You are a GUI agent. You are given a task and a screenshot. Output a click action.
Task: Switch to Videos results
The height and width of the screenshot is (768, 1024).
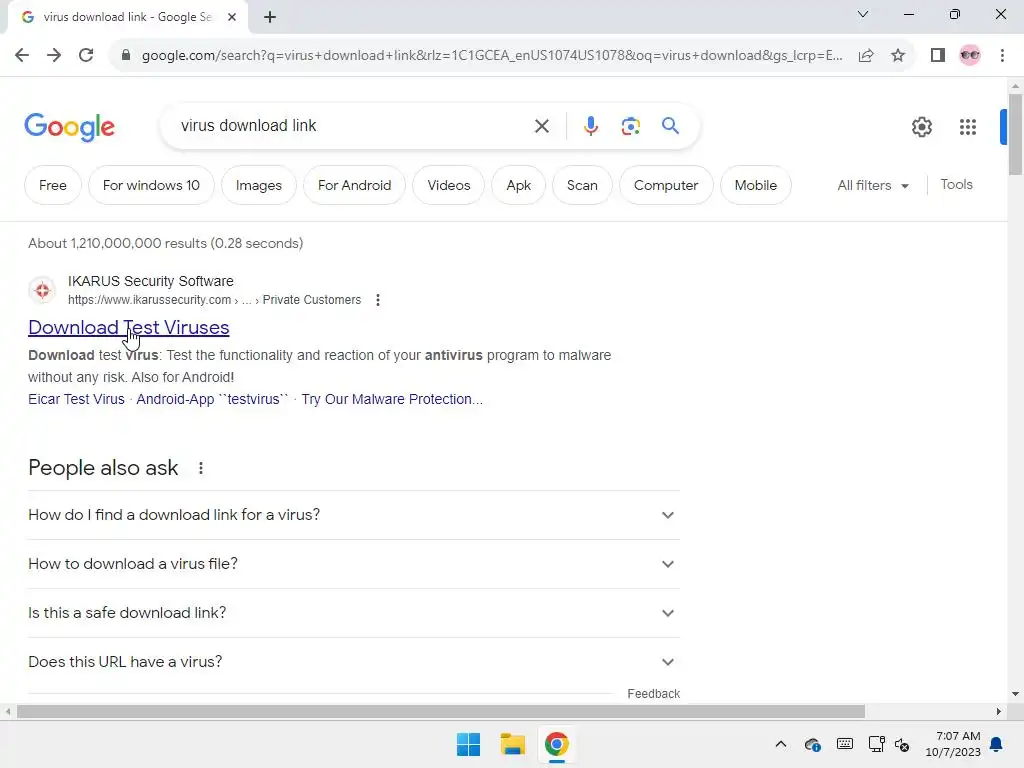[x=449, y=185]
